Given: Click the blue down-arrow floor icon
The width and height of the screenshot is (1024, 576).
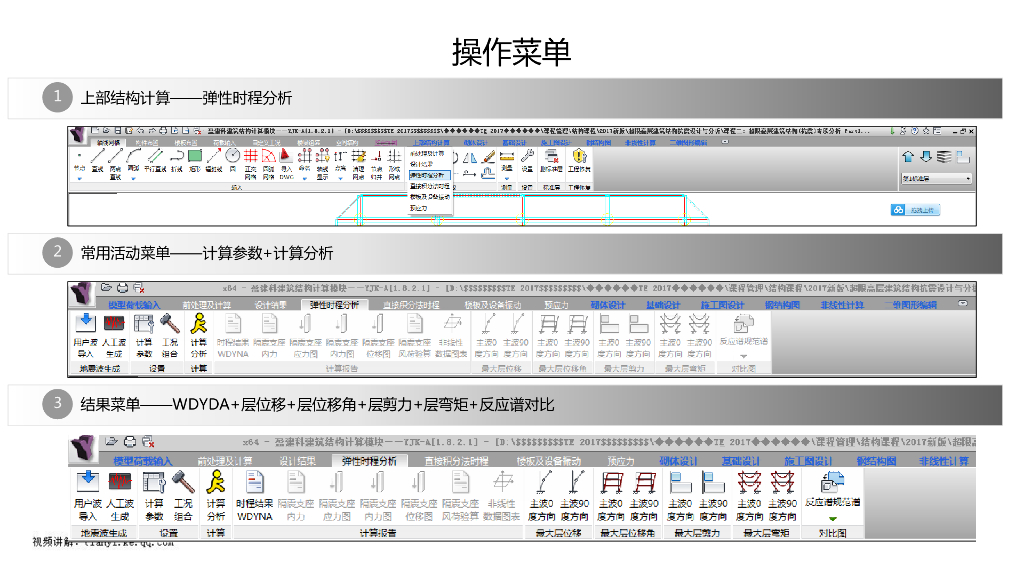Looking at the screenshot, I should coord(926,157).
